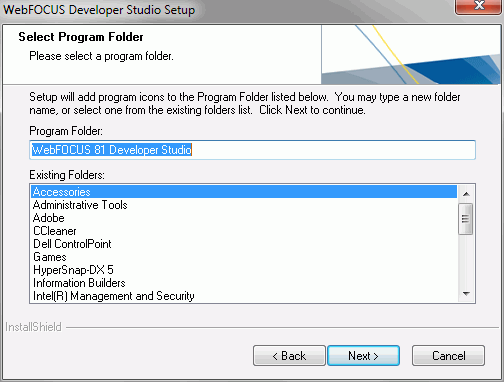Click the list scrollbar down arrow
The width and height of the screenshot is (504, 382).
[x=466, y=294]
